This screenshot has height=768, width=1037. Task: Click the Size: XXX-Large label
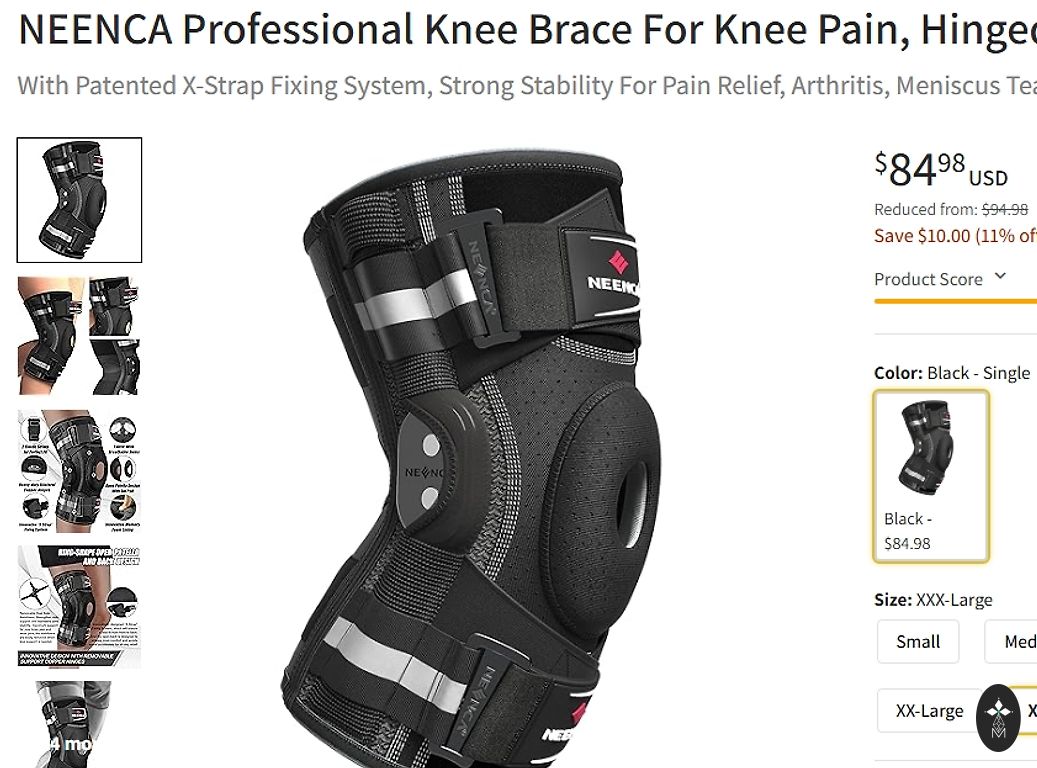(933, 600)
